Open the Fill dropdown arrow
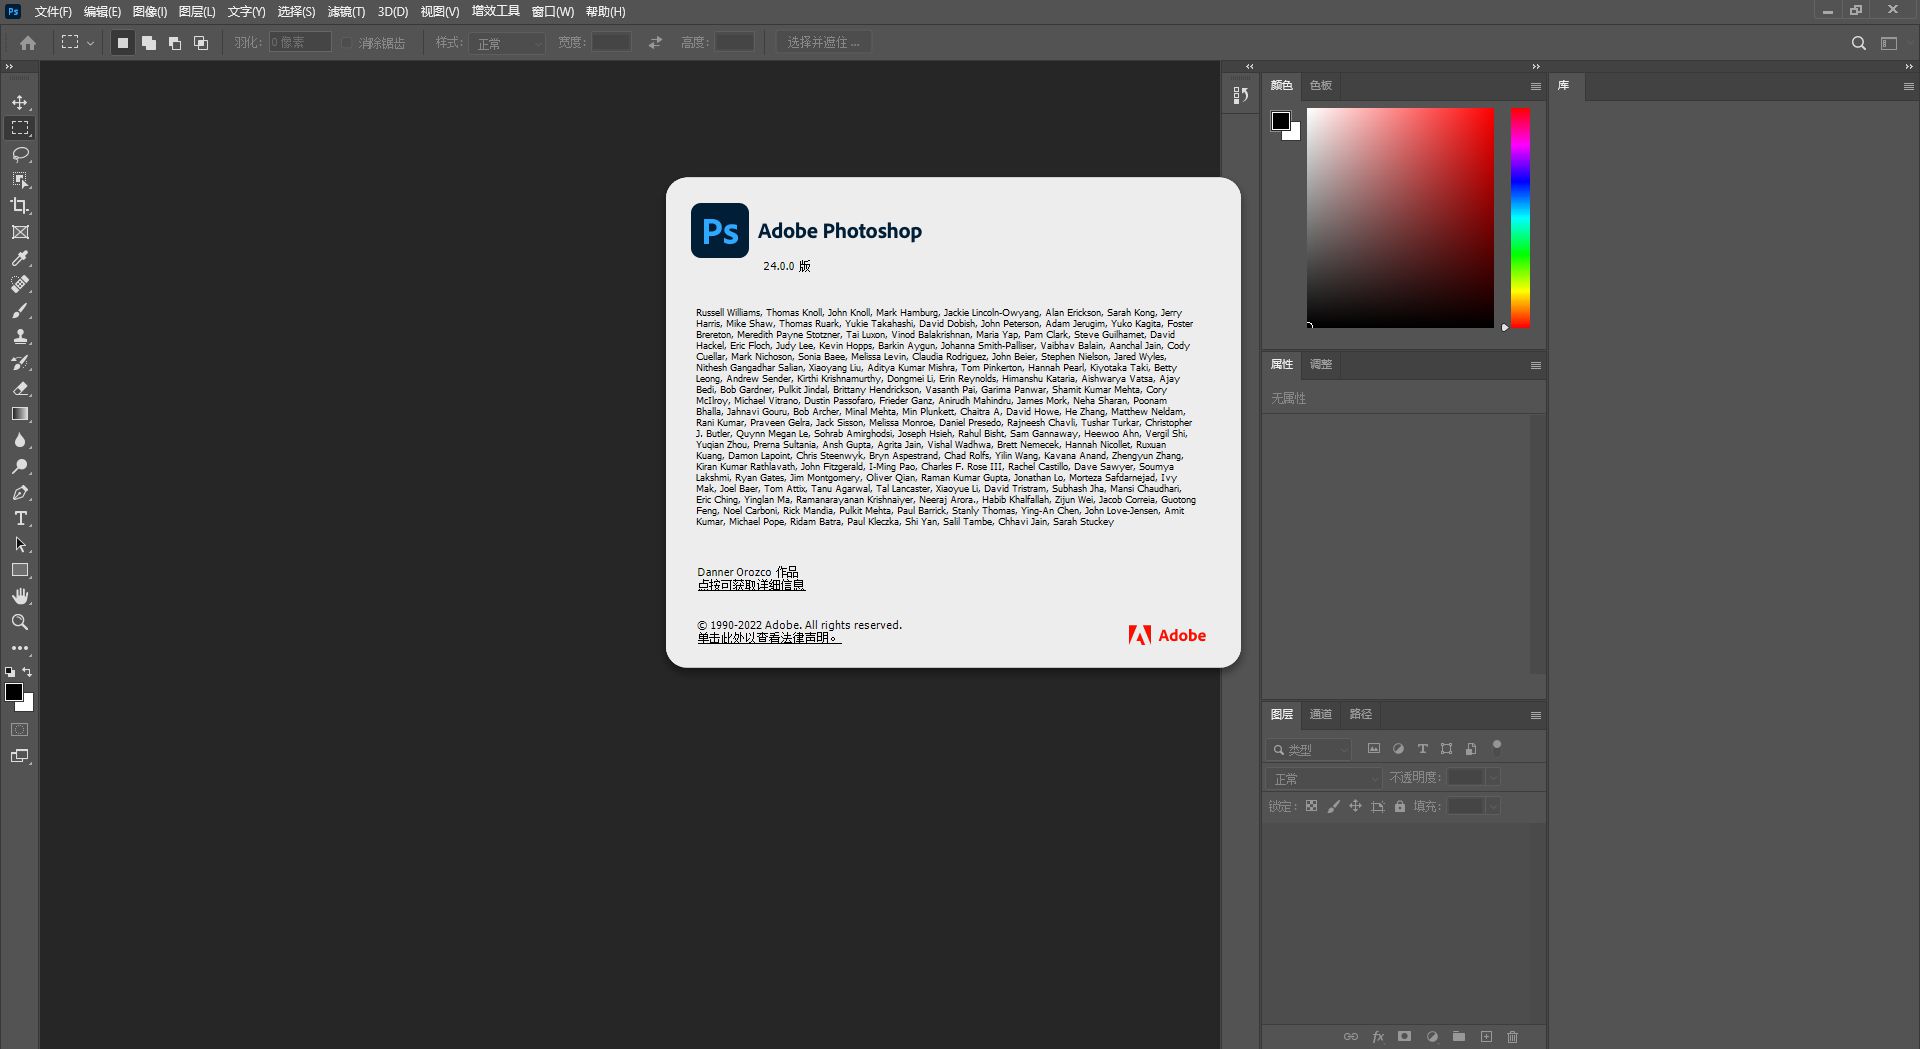 click(x=1494, y=806)
